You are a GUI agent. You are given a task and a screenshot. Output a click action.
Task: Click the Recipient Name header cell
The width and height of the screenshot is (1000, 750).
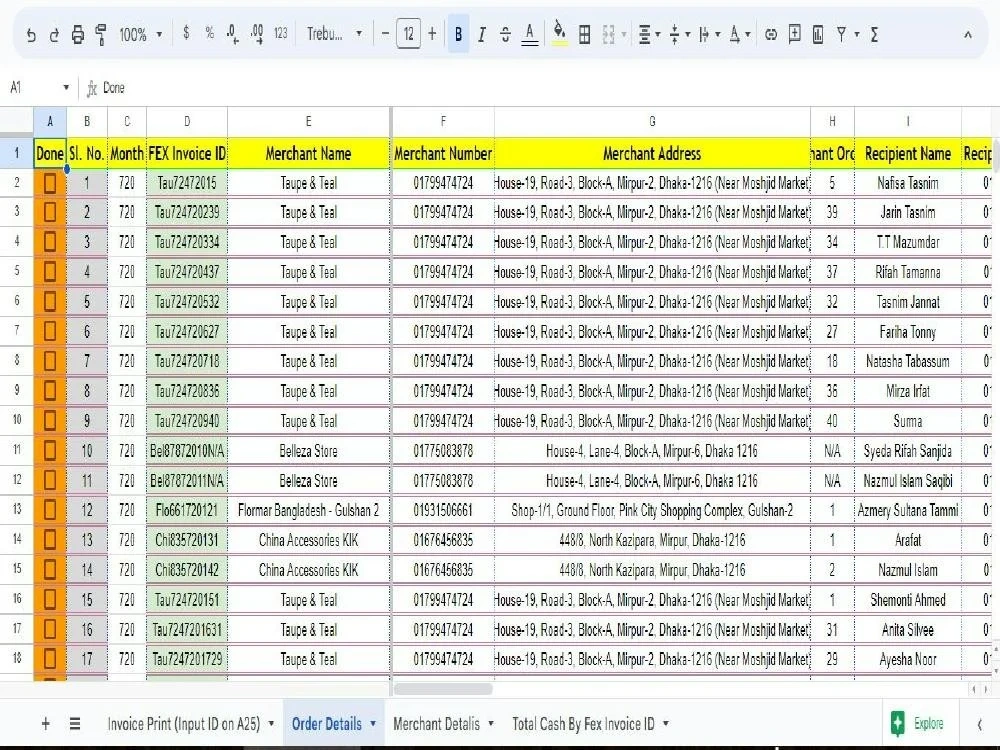908,154
